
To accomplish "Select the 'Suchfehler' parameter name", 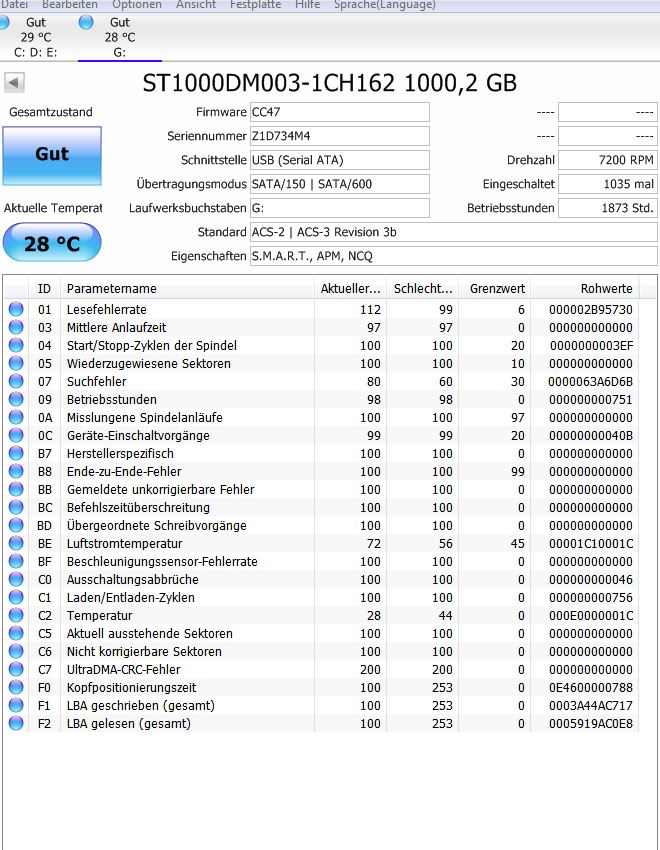I will coord(96,382).
